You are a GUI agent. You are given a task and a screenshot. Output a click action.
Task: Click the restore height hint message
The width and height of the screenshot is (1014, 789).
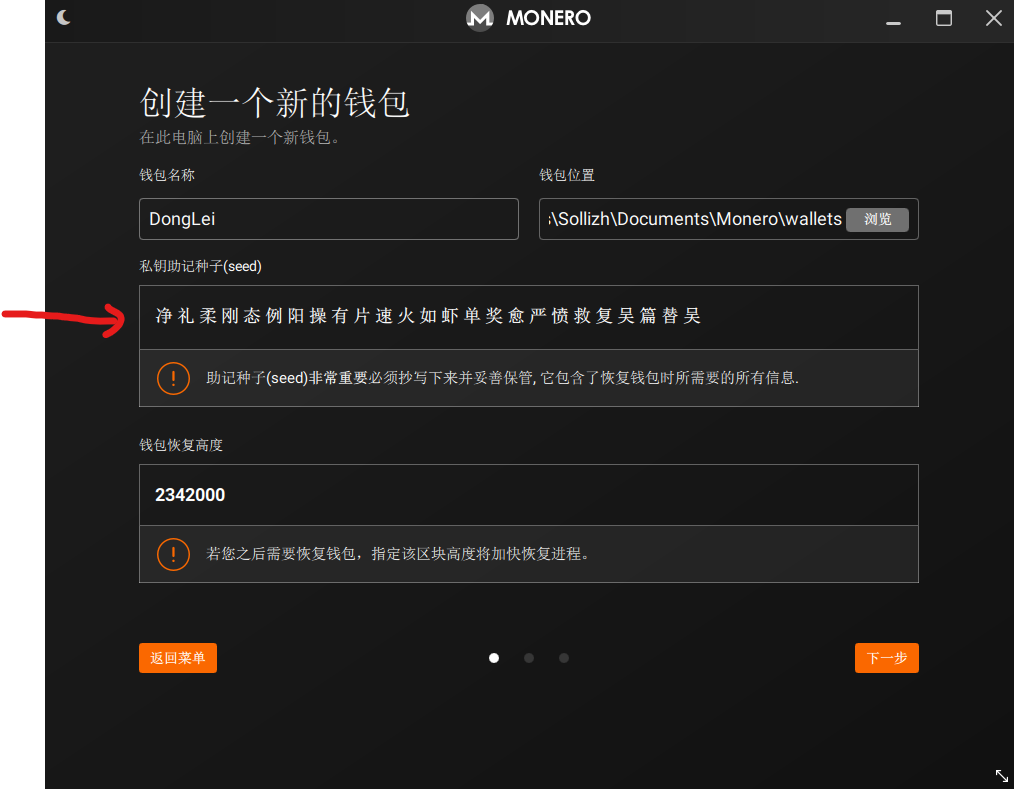tap(398, 553)
